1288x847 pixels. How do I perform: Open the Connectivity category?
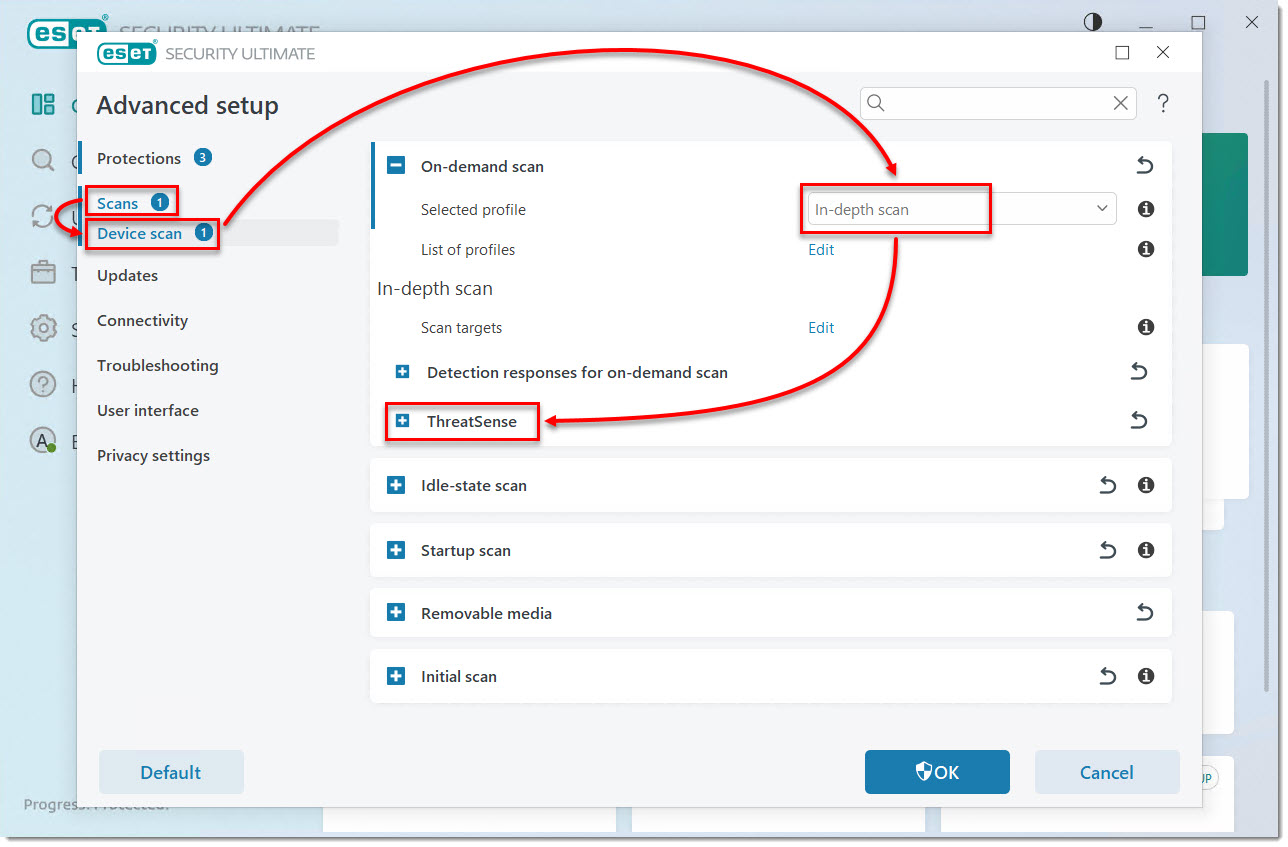pos(142,320)
